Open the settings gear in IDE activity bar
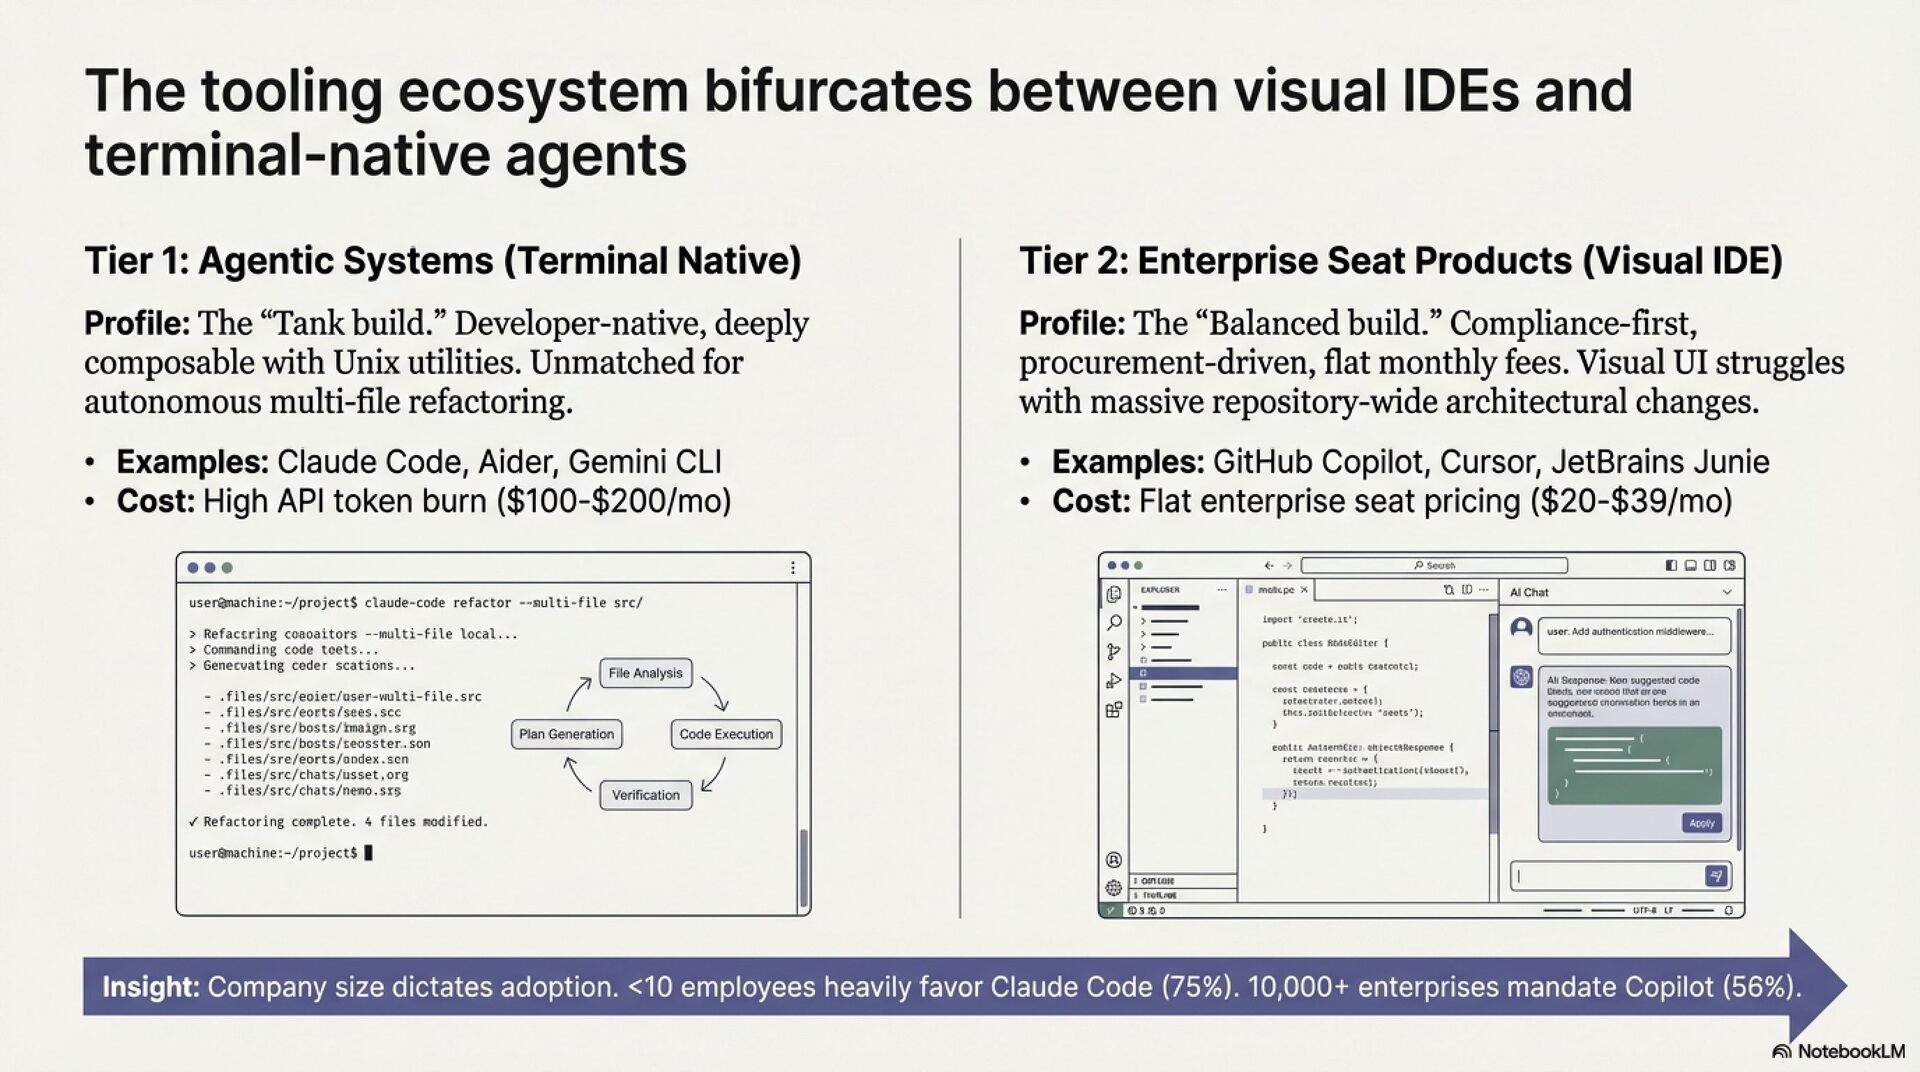This screenshot has width=1920, height=1072. coord(1114,887)
